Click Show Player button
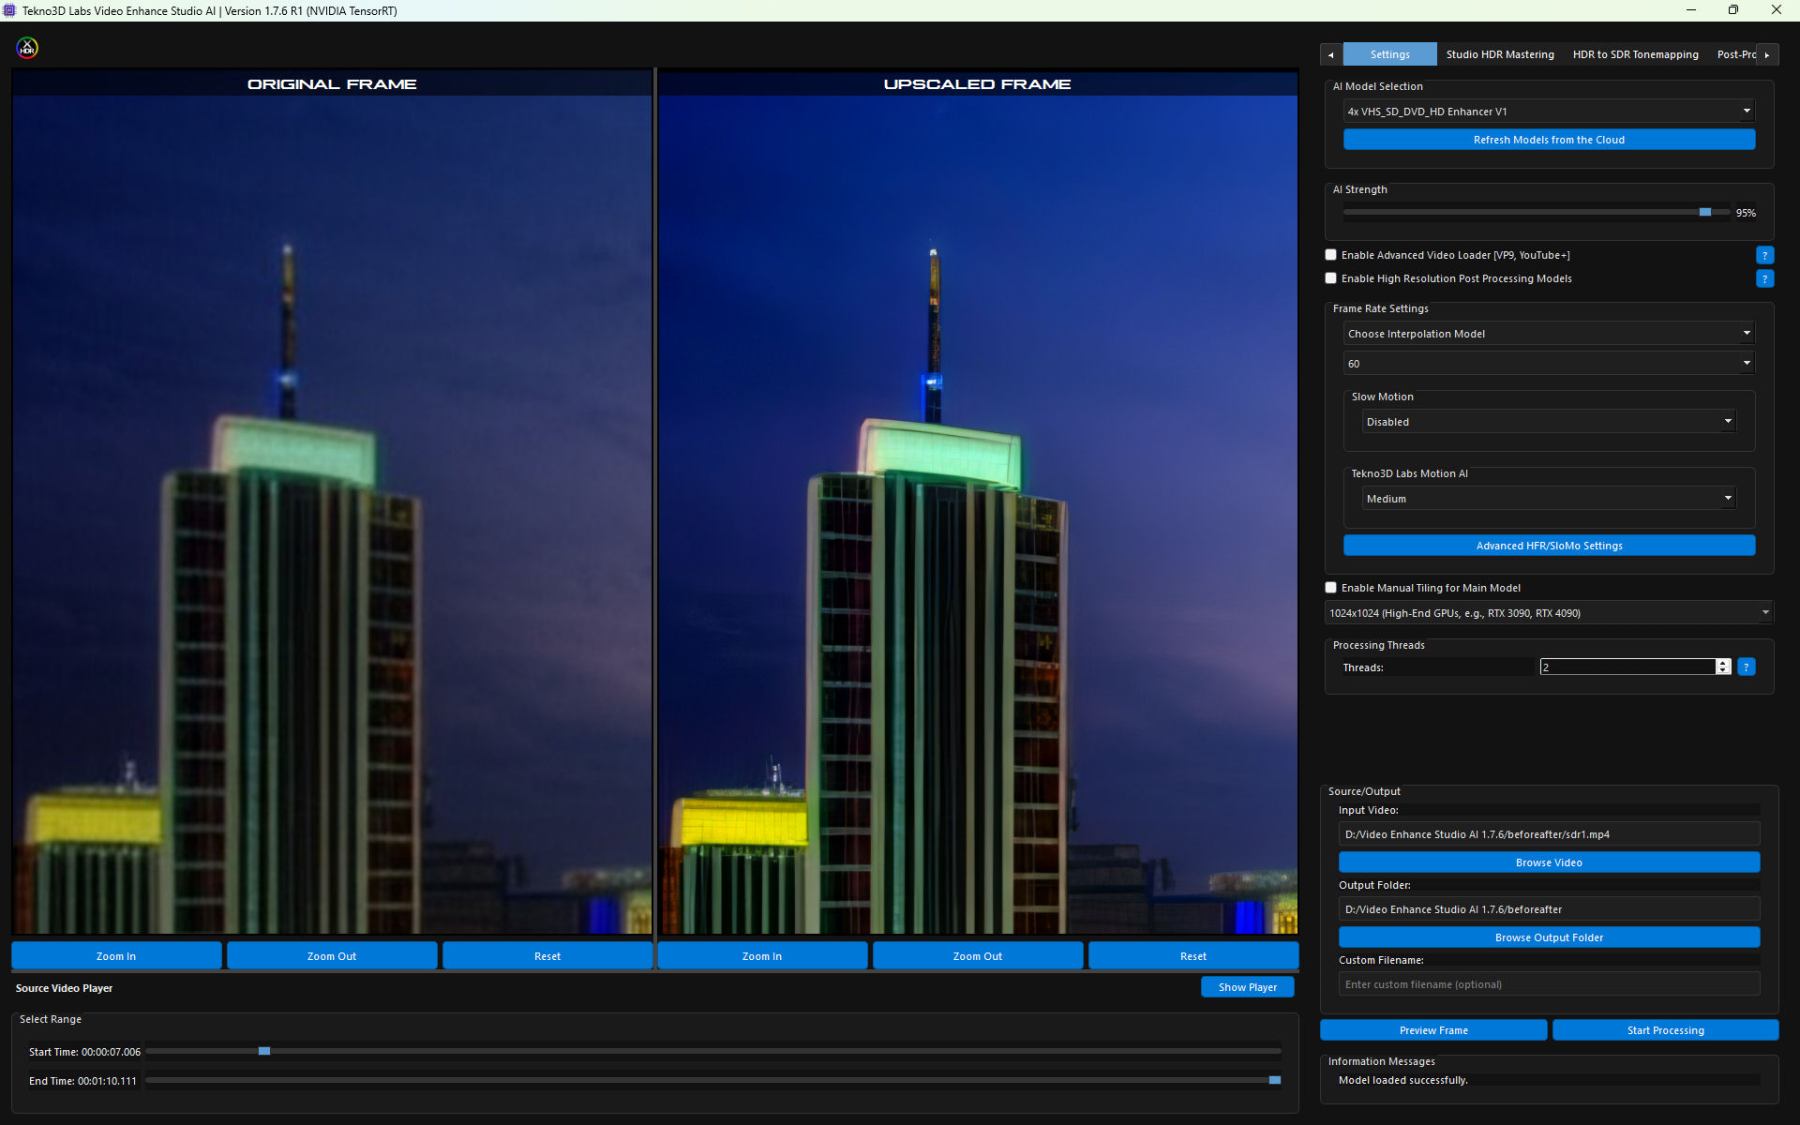Image resolution: width=1800 pixels, height=1125 pixels. pos(1247,987)
